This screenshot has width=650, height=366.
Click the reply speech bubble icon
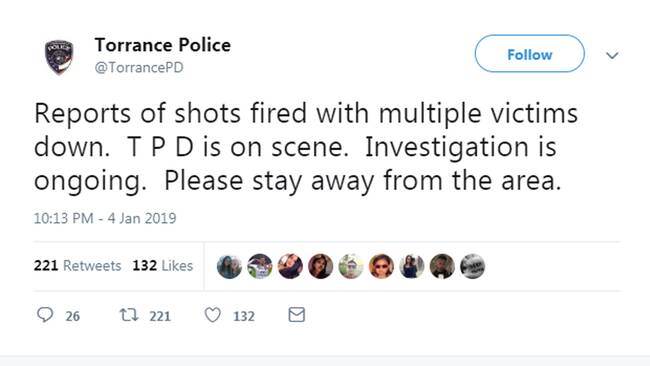pyautogui.click(x=45, y=315)
